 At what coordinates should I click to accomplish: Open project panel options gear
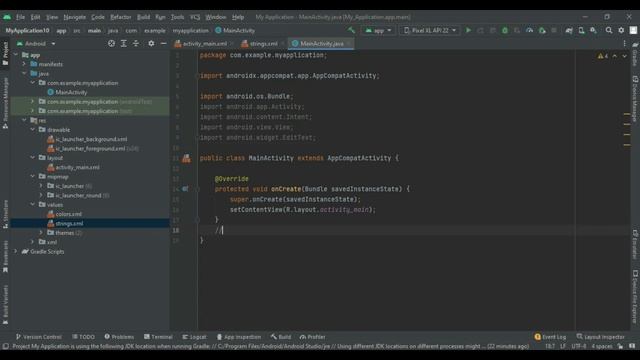coord(151,44)
